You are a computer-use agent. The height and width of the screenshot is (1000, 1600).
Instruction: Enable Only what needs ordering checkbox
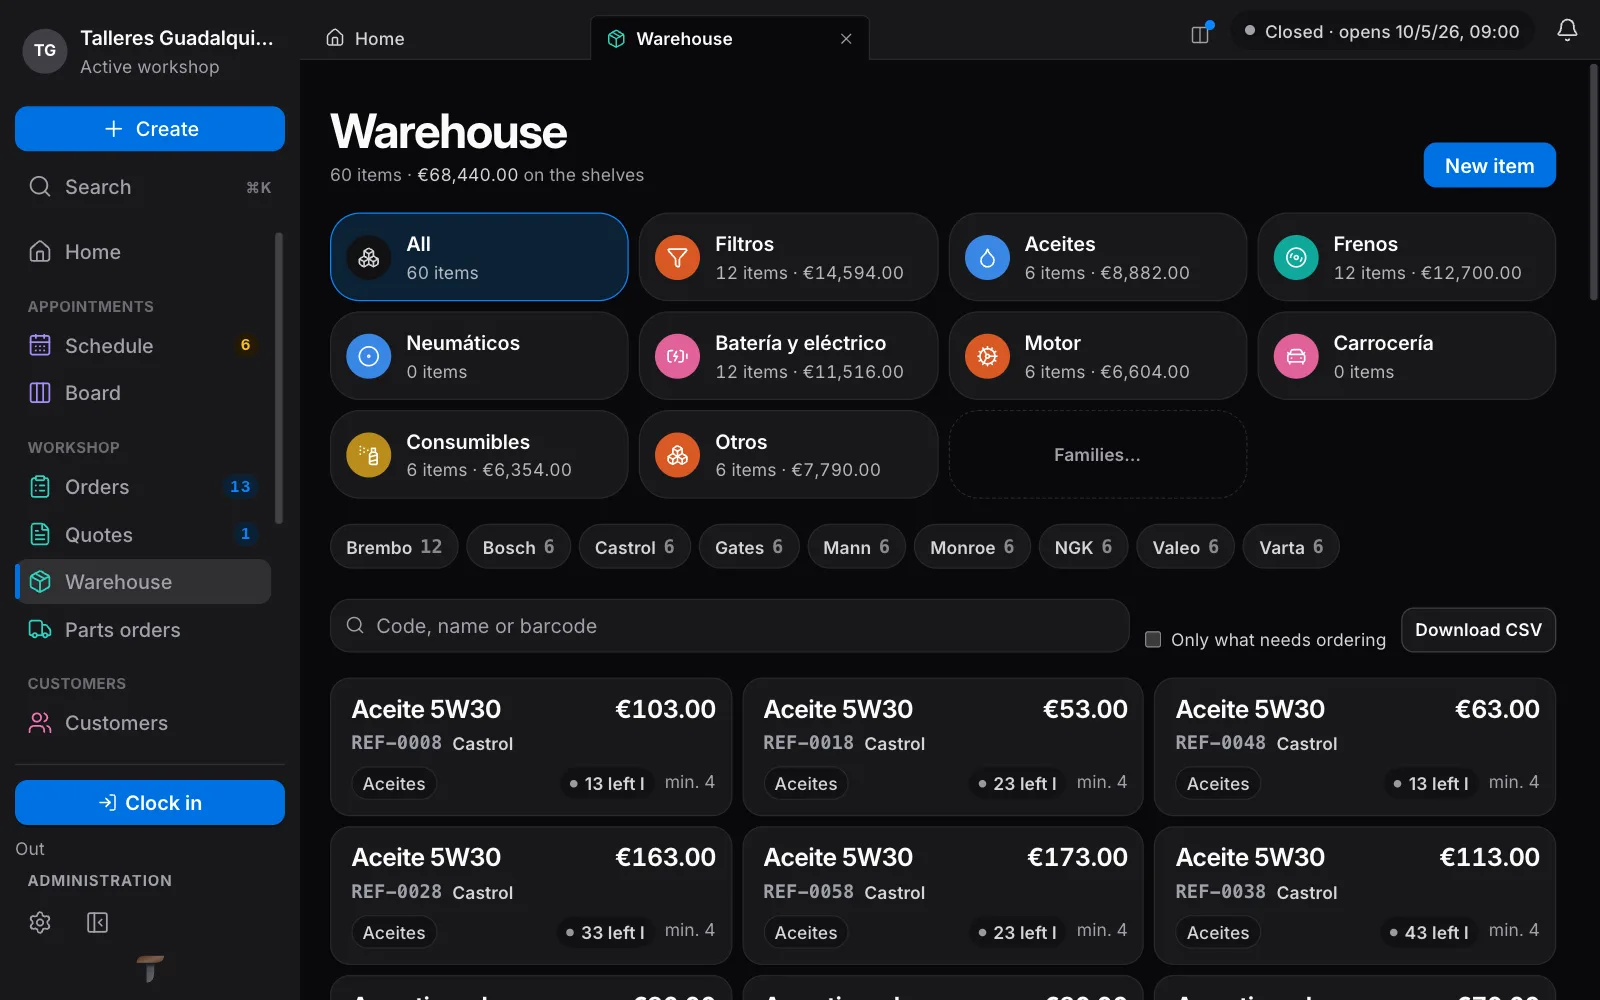click(x=1153, y=639)
